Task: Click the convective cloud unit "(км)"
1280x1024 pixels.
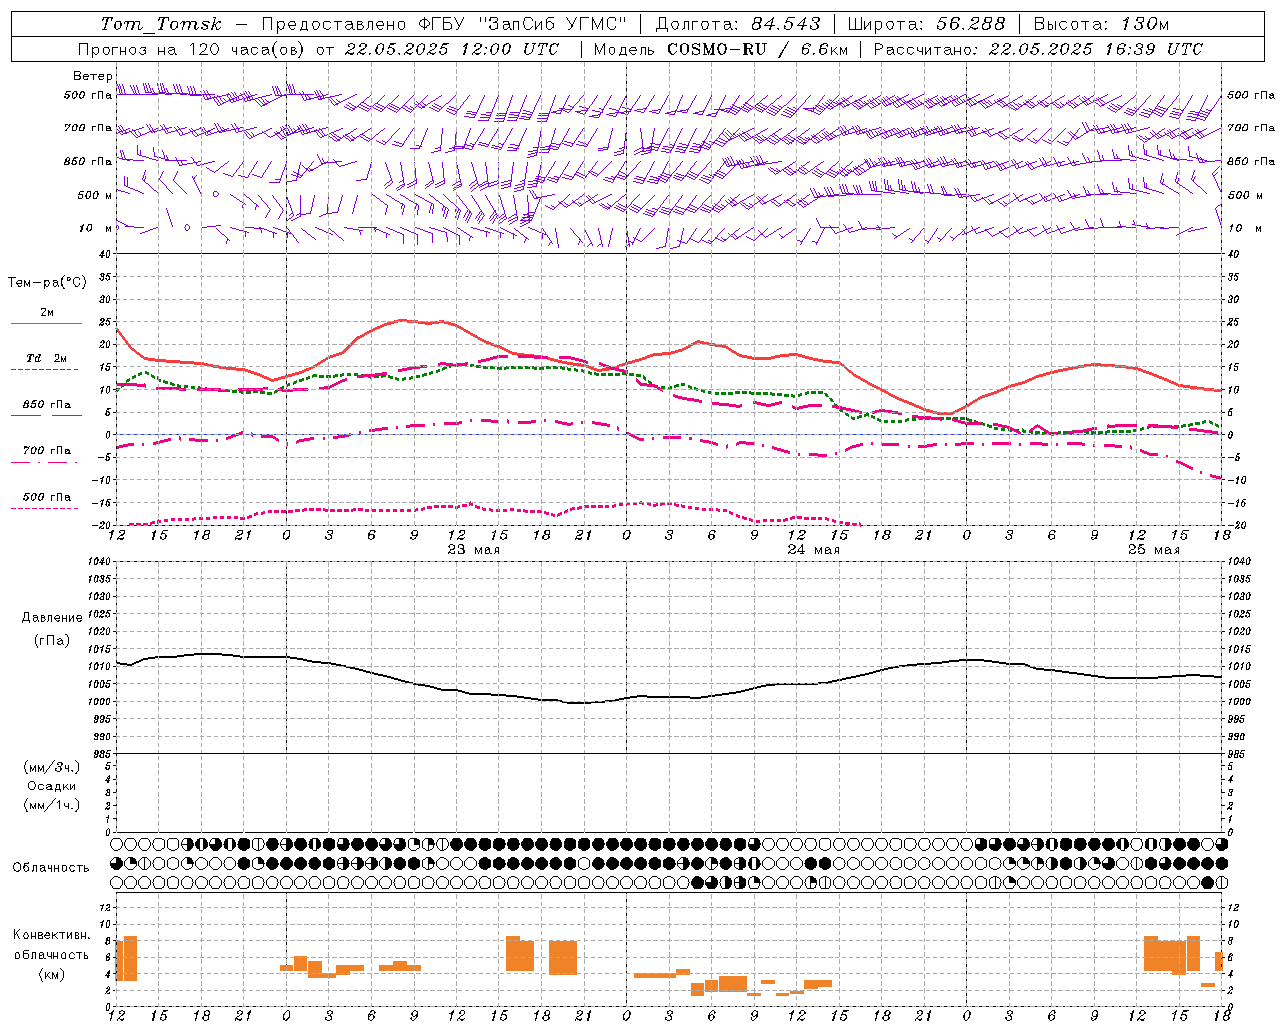Action: [52, 974]
